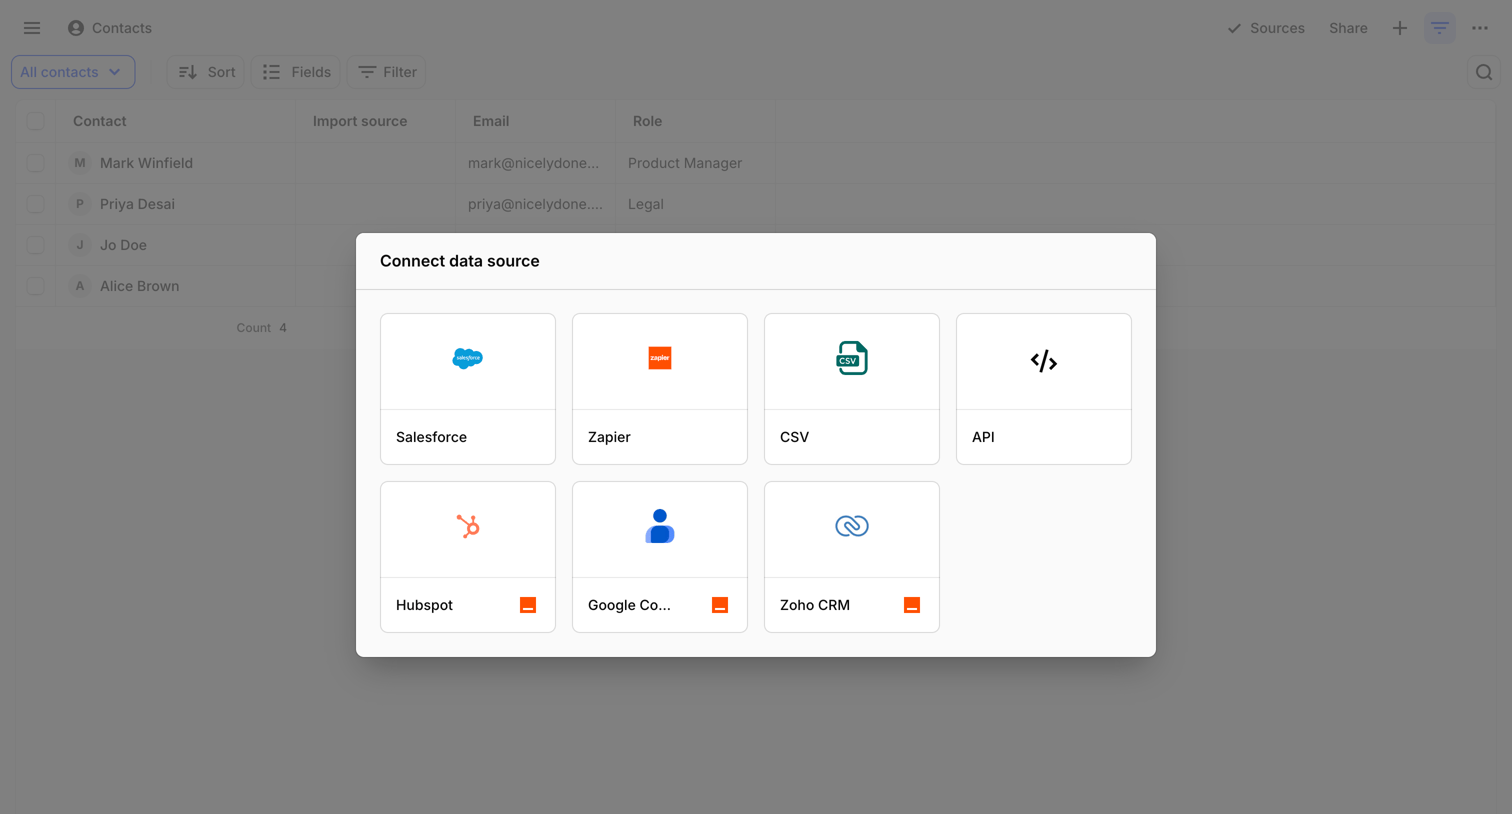Click Jo Doe's avatar icon
Image resolution: width=1512 pixels, height=814 pixels.
(x=80, y=245)
